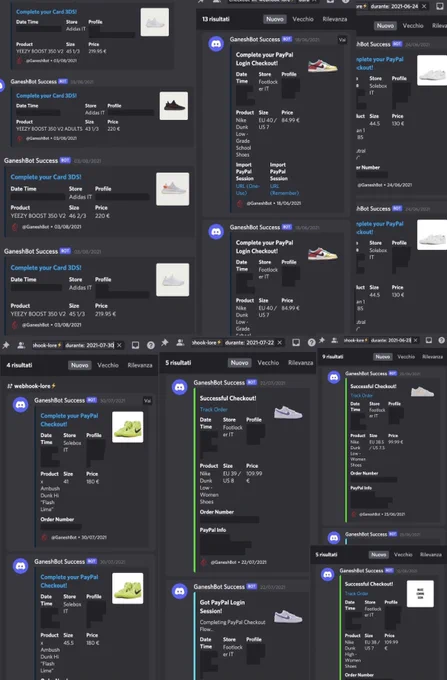Viewport: 447px width, 680px height.
Task: Select Rilevanza tab under 2021-07-22 search
Action: click(300, 363)
